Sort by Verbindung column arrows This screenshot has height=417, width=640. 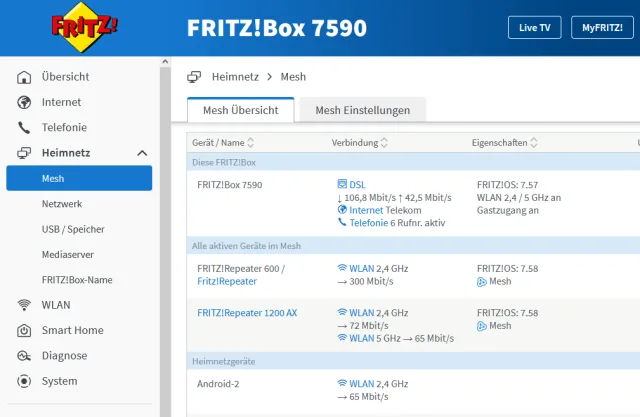pyautogui.click(x=384, y=142)
